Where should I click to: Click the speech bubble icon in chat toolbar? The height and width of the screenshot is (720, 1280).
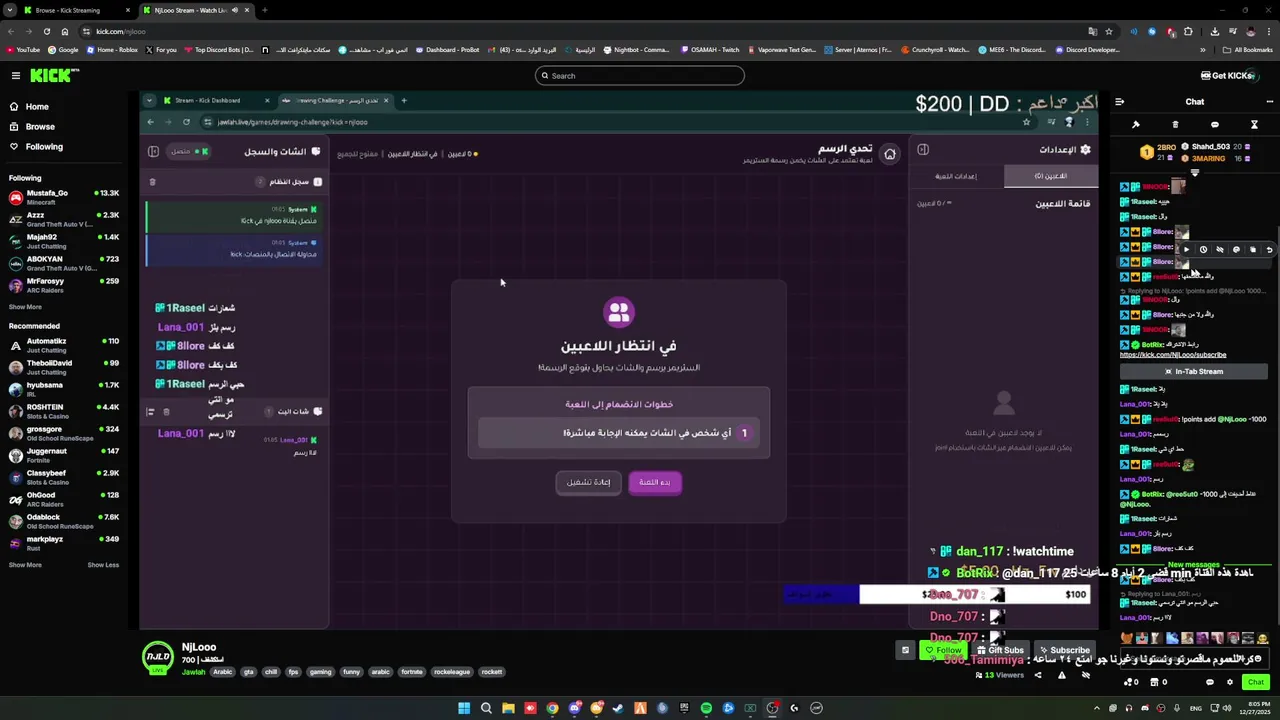(x=1215, y=125)
